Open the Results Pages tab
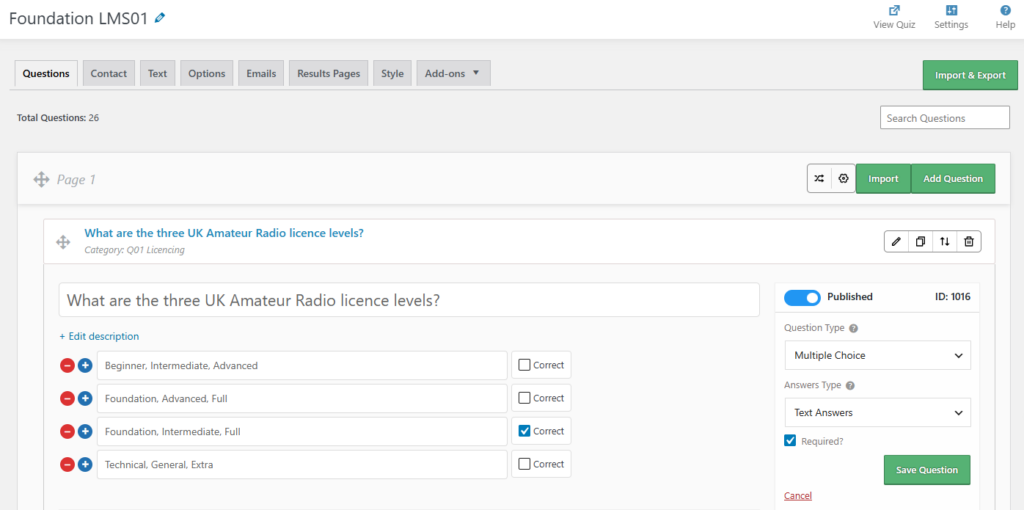 328,74
